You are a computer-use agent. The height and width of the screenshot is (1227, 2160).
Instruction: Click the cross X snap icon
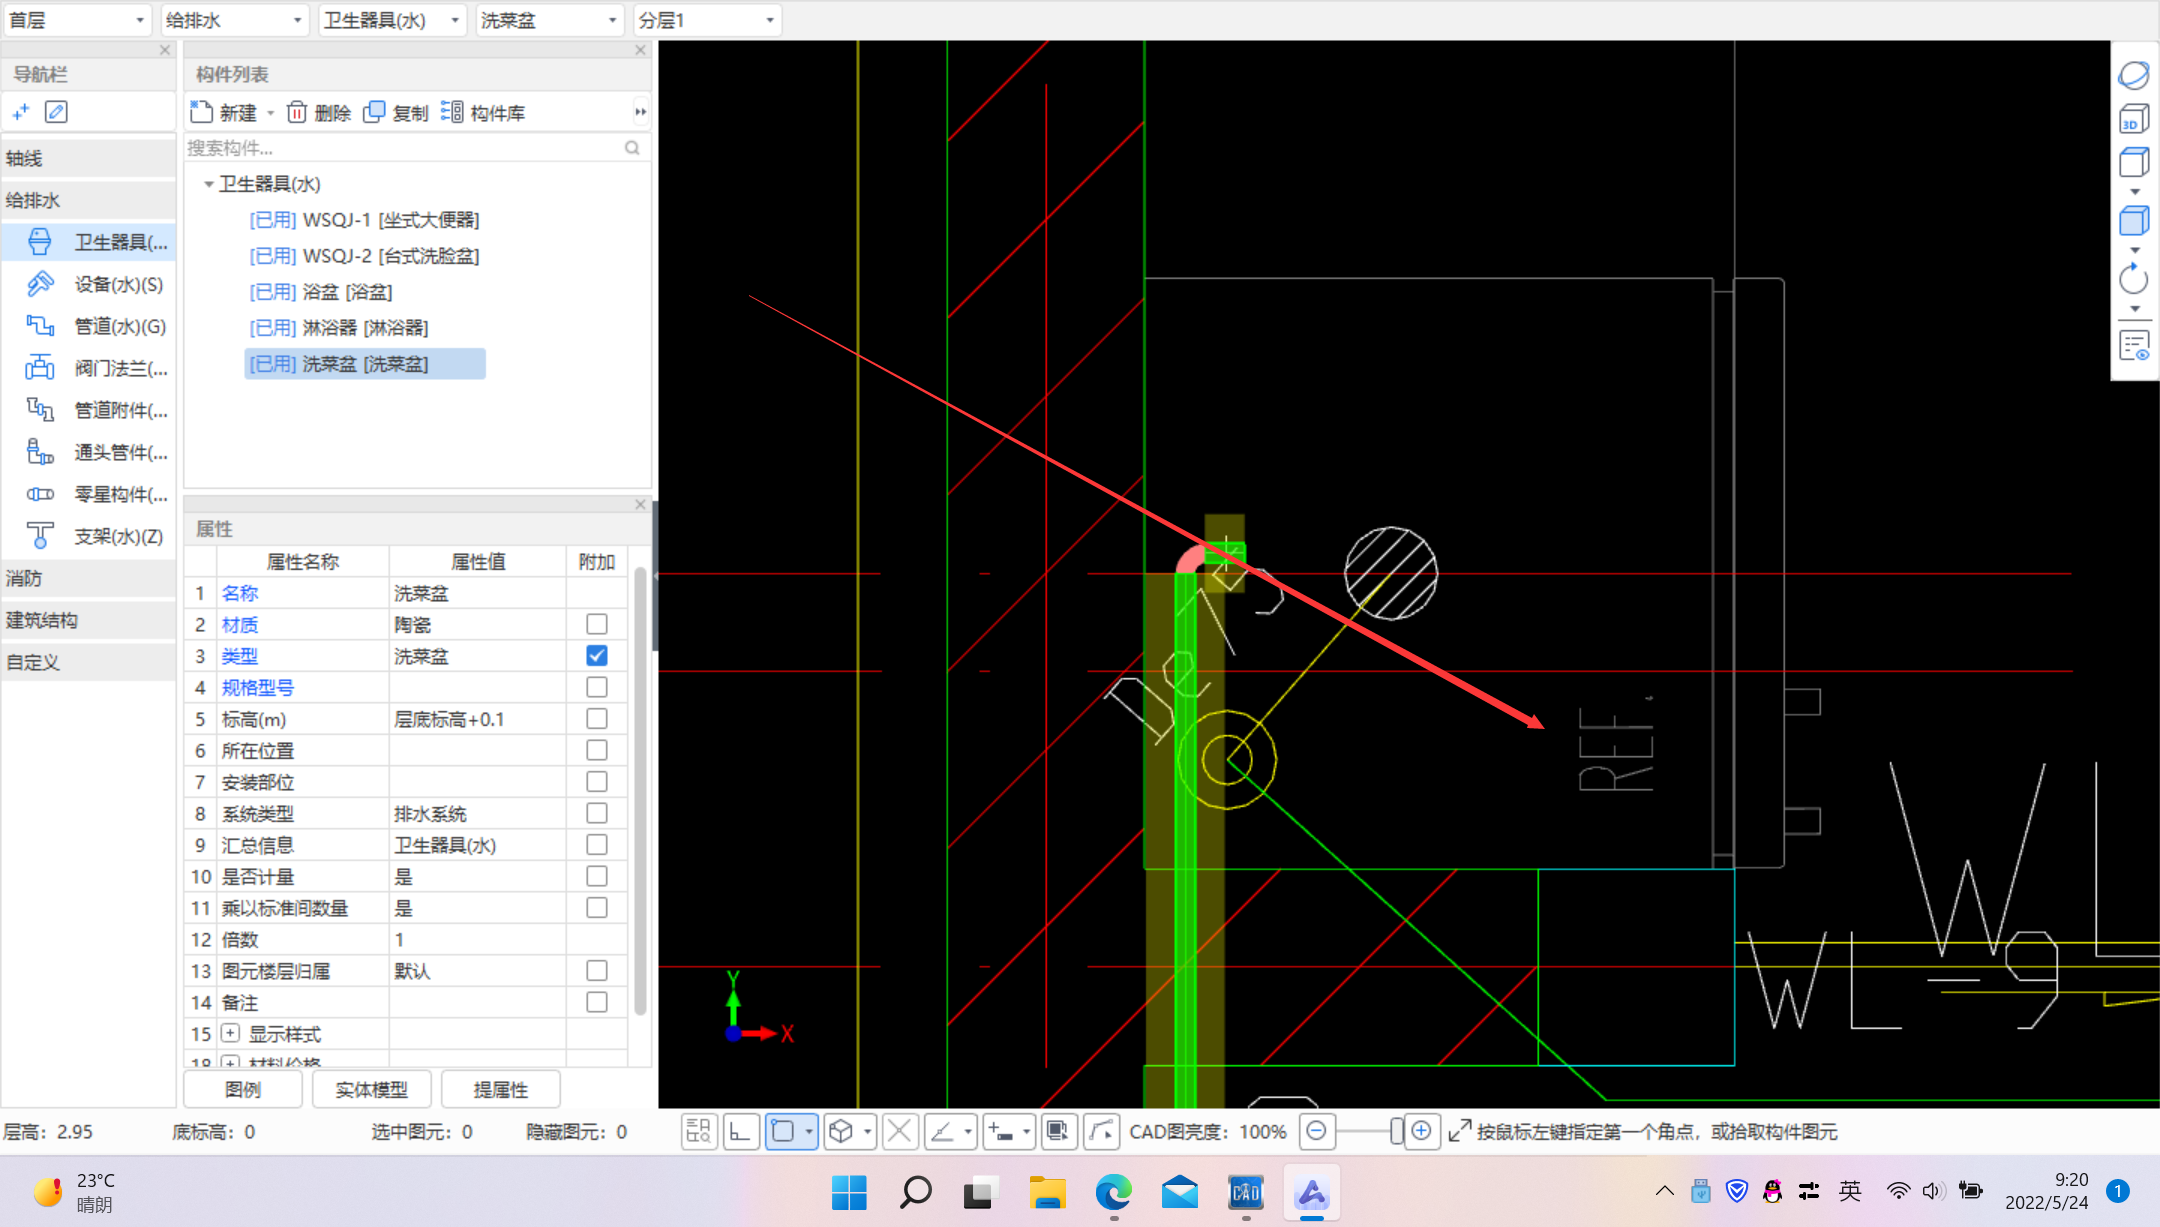coord(900,1132)
